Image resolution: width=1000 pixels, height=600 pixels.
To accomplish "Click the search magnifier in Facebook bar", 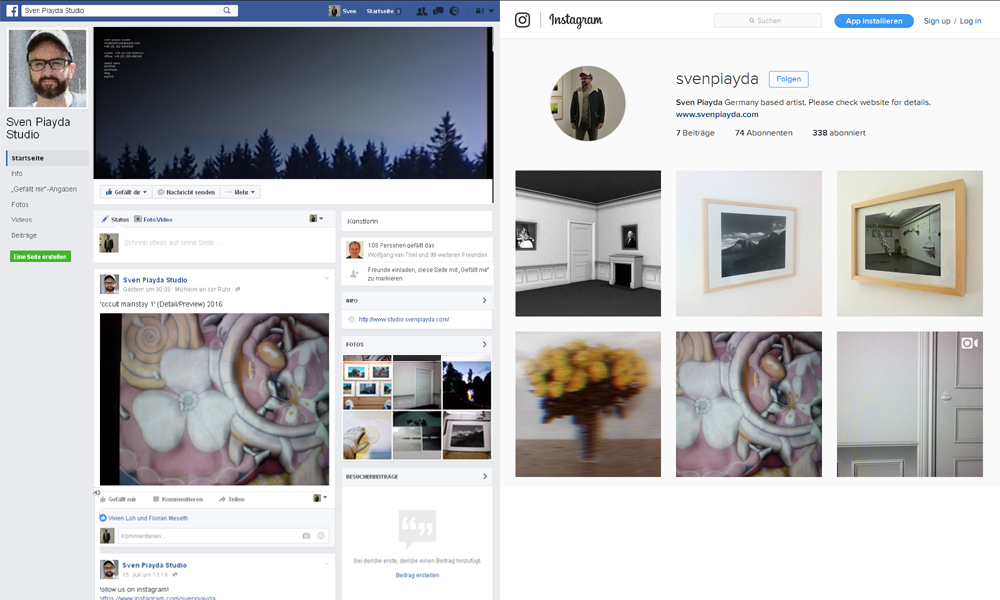I will [228, 11].
